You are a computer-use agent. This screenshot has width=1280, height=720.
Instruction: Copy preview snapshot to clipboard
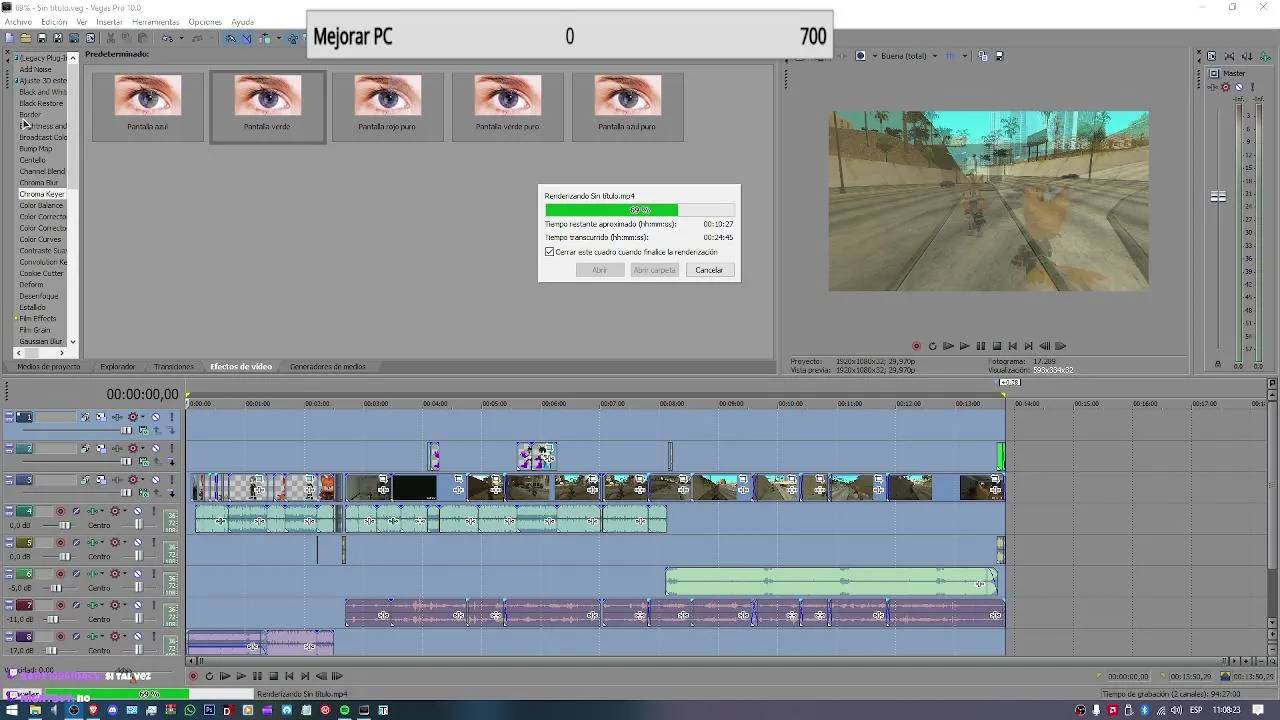(x=983, y=56)
